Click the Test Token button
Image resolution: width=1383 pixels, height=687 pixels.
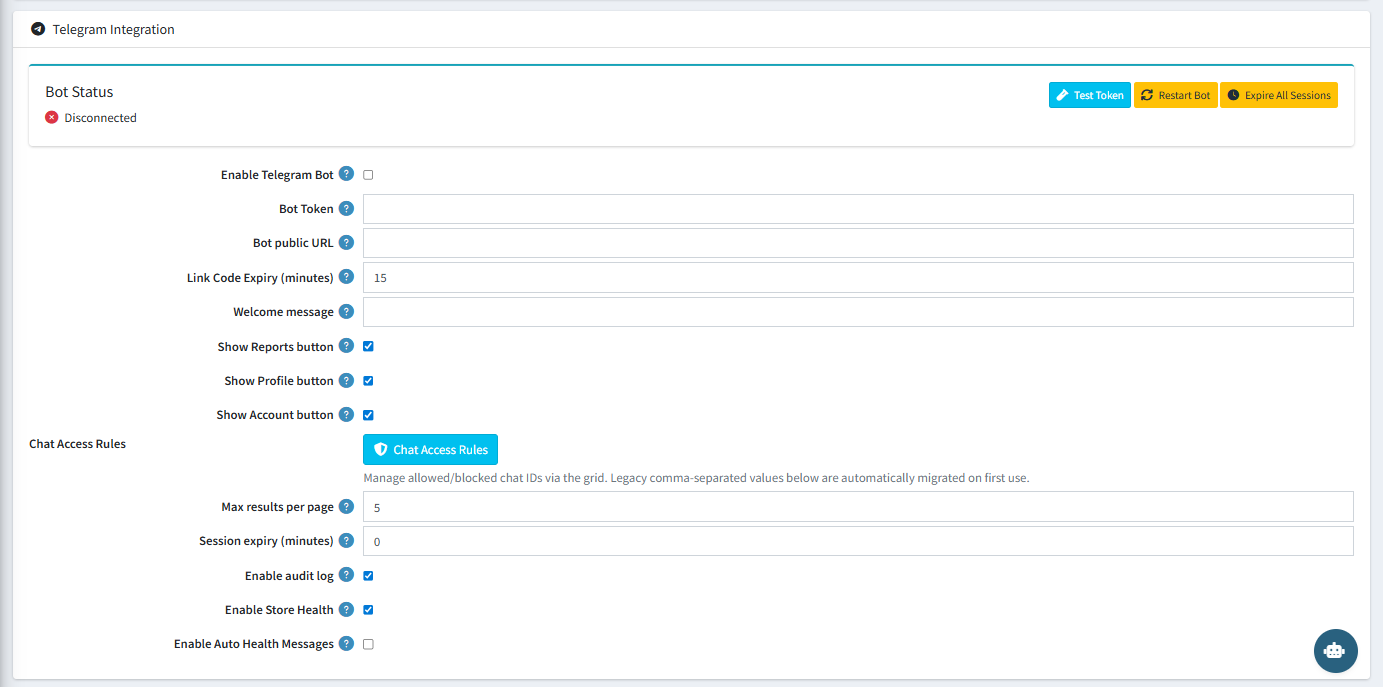pos(1090,95)
